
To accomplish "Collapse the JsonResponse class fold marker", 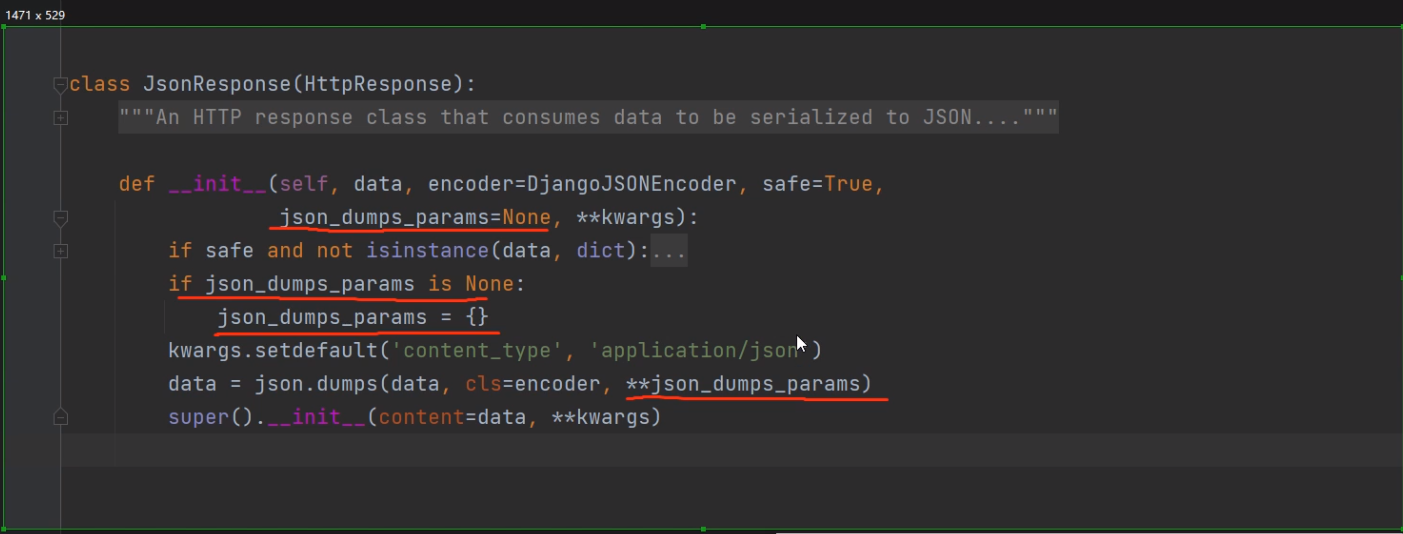I will click(60, 84).
